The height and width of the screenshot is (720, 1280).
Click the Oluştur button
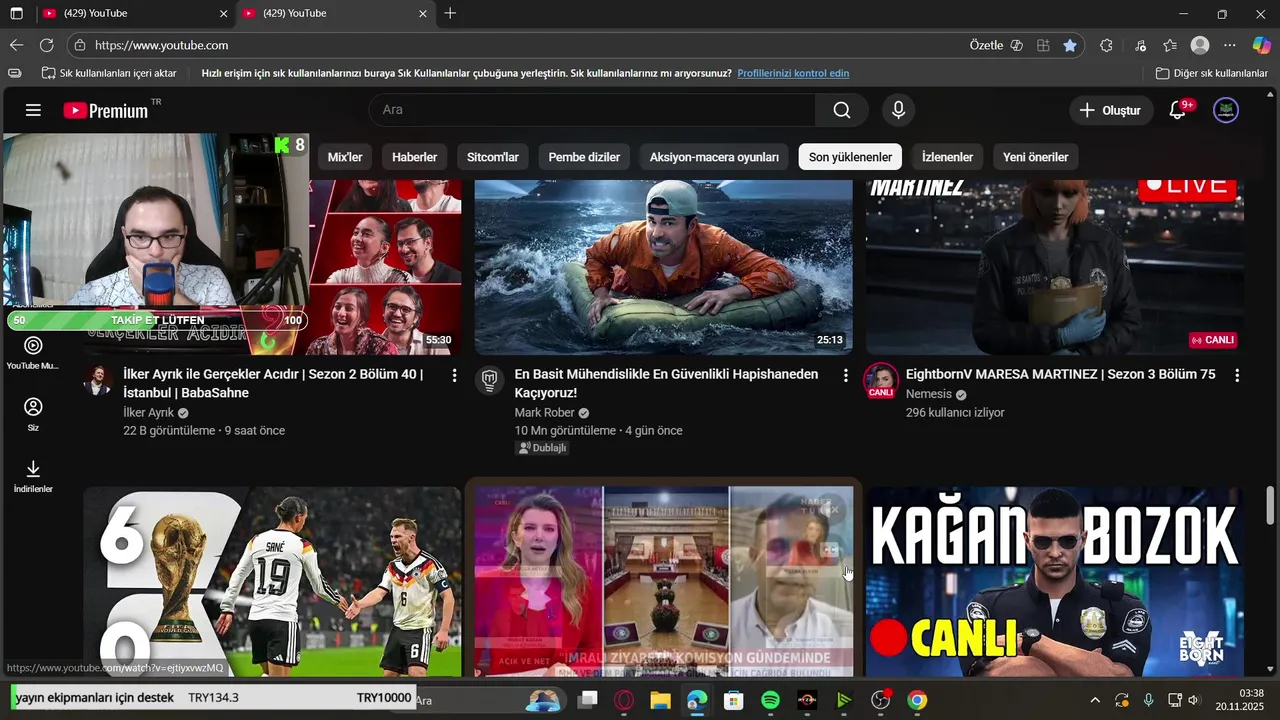pyautogui.click(x=1110, y=110)
